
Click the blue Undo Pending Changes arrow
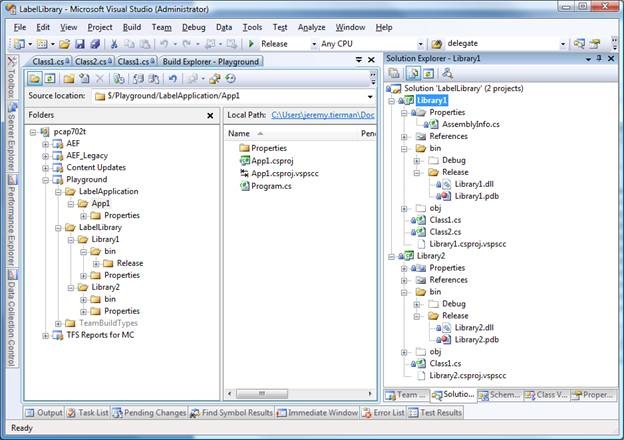click(173, 78)
